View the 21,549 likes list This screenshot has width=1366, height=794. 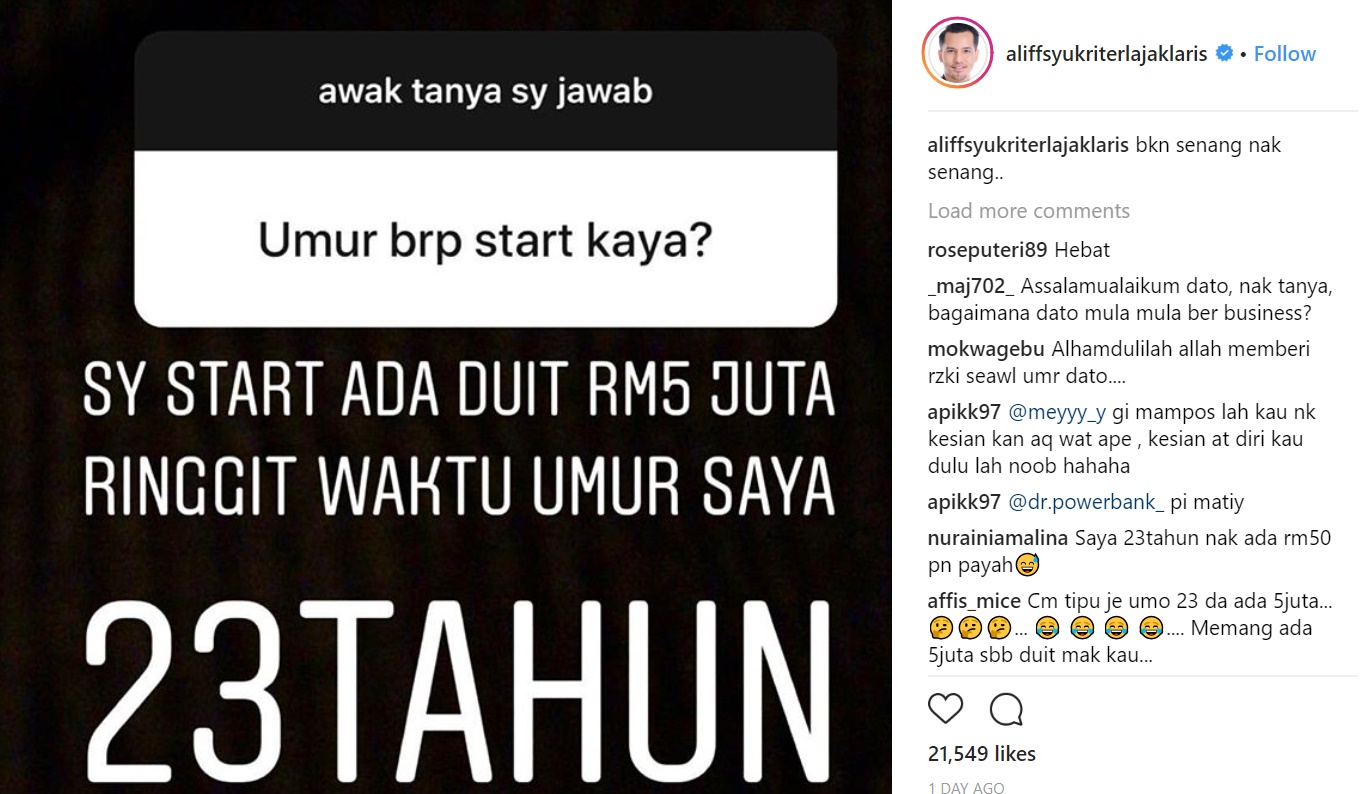[982, 754]
